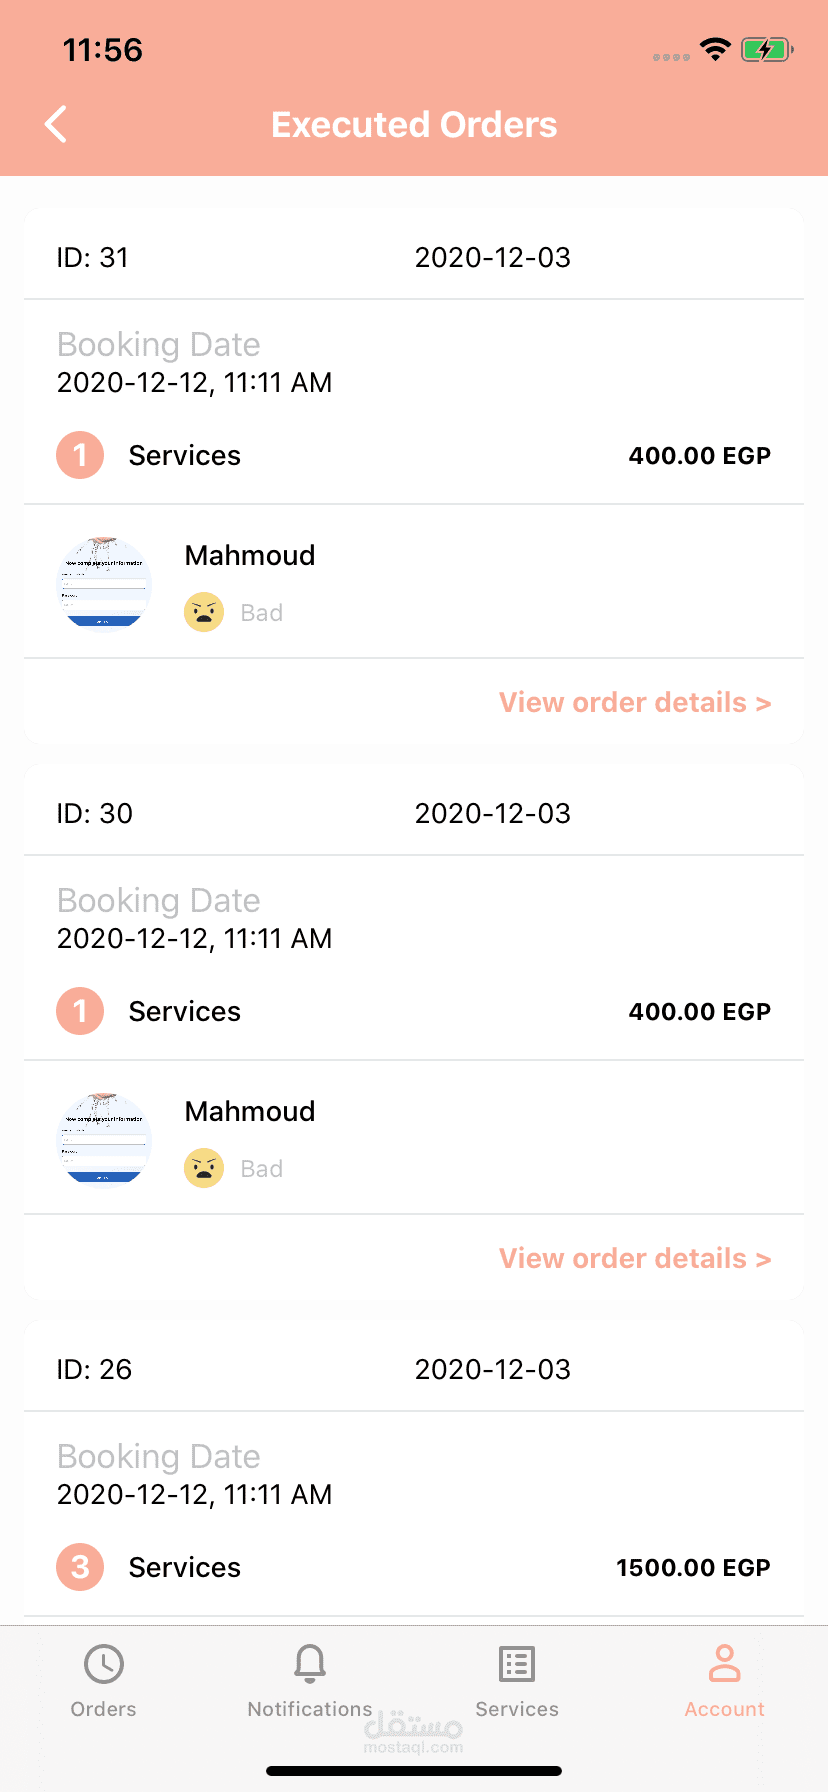View order details for ID 31
Viewport: 828px width, 1792px height.
coord(635,702)
